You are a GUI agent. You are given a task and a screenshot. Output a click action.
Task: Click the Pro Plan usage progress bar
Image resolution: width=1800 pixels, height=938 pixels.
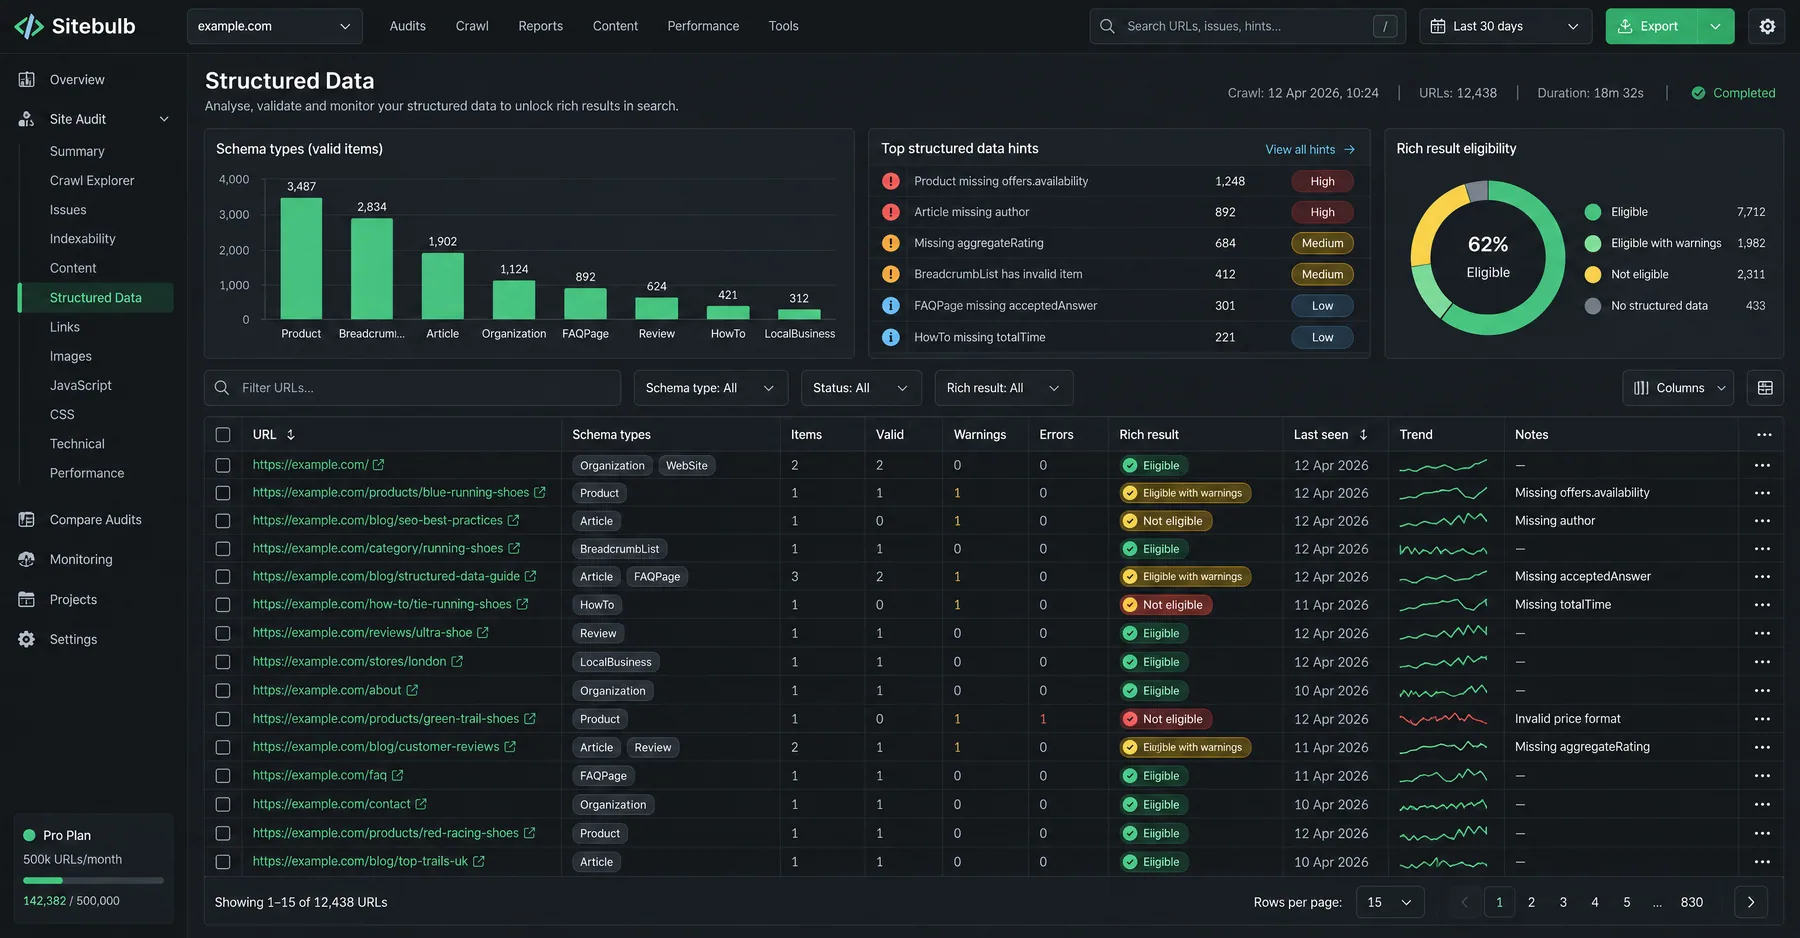point(93,881)
